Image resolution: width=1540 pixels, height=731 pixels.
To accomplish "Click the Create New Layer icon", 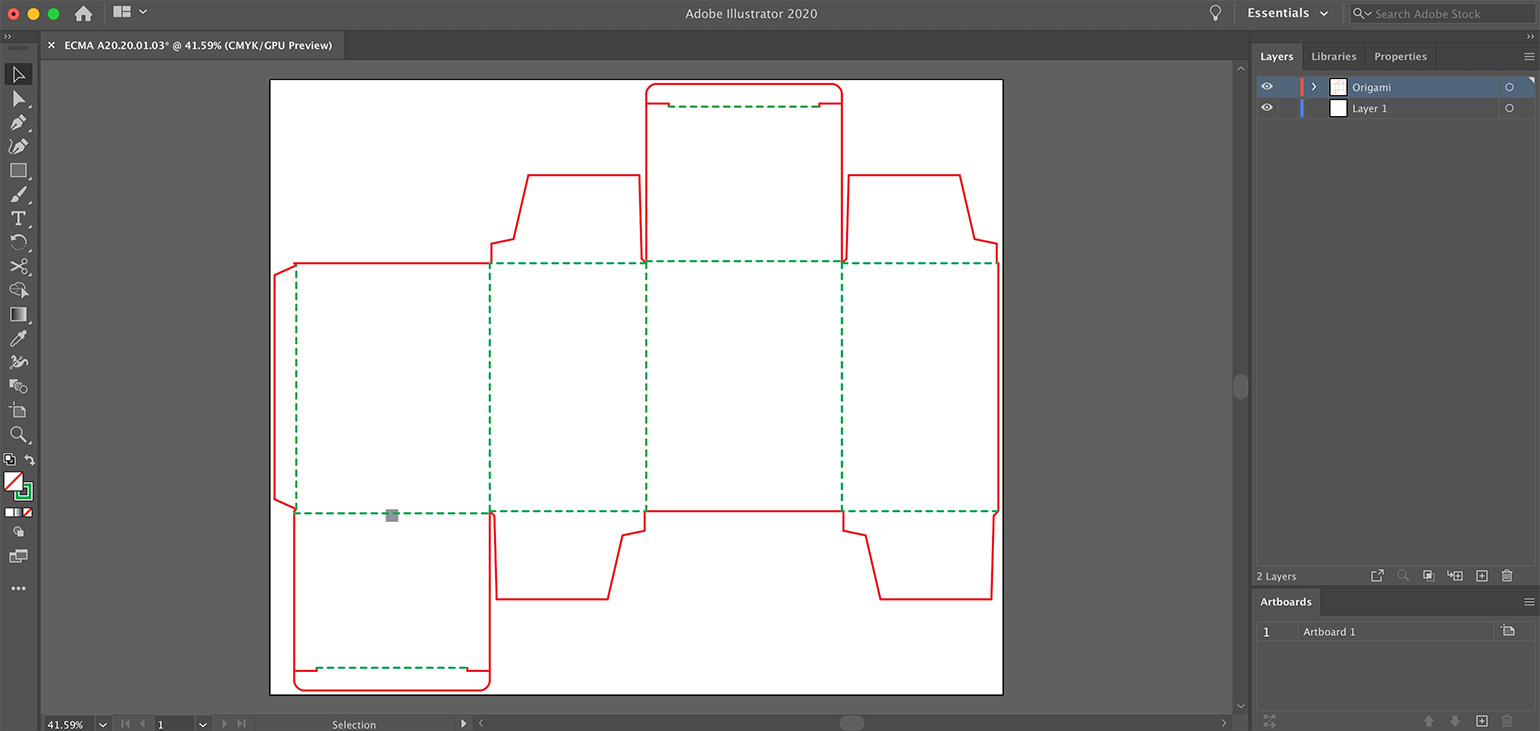I will [x=1482, y=576].
